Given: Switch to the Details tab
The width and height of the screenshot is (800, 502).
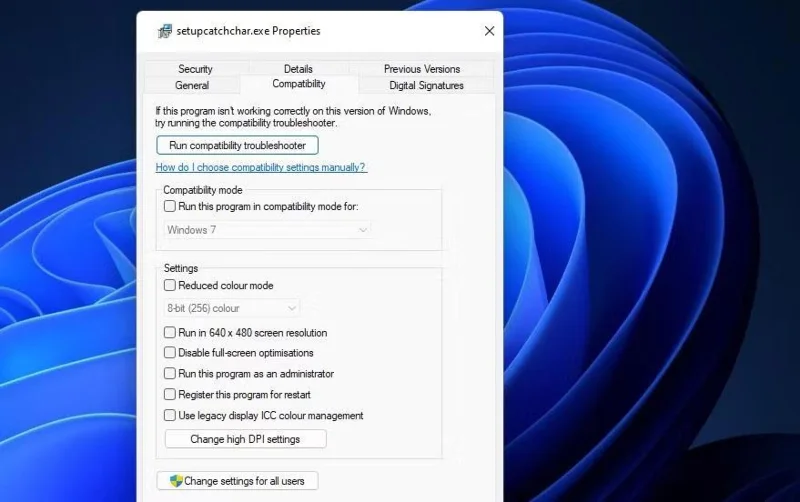Looking at the screenshot, I should tap(298, 69).
